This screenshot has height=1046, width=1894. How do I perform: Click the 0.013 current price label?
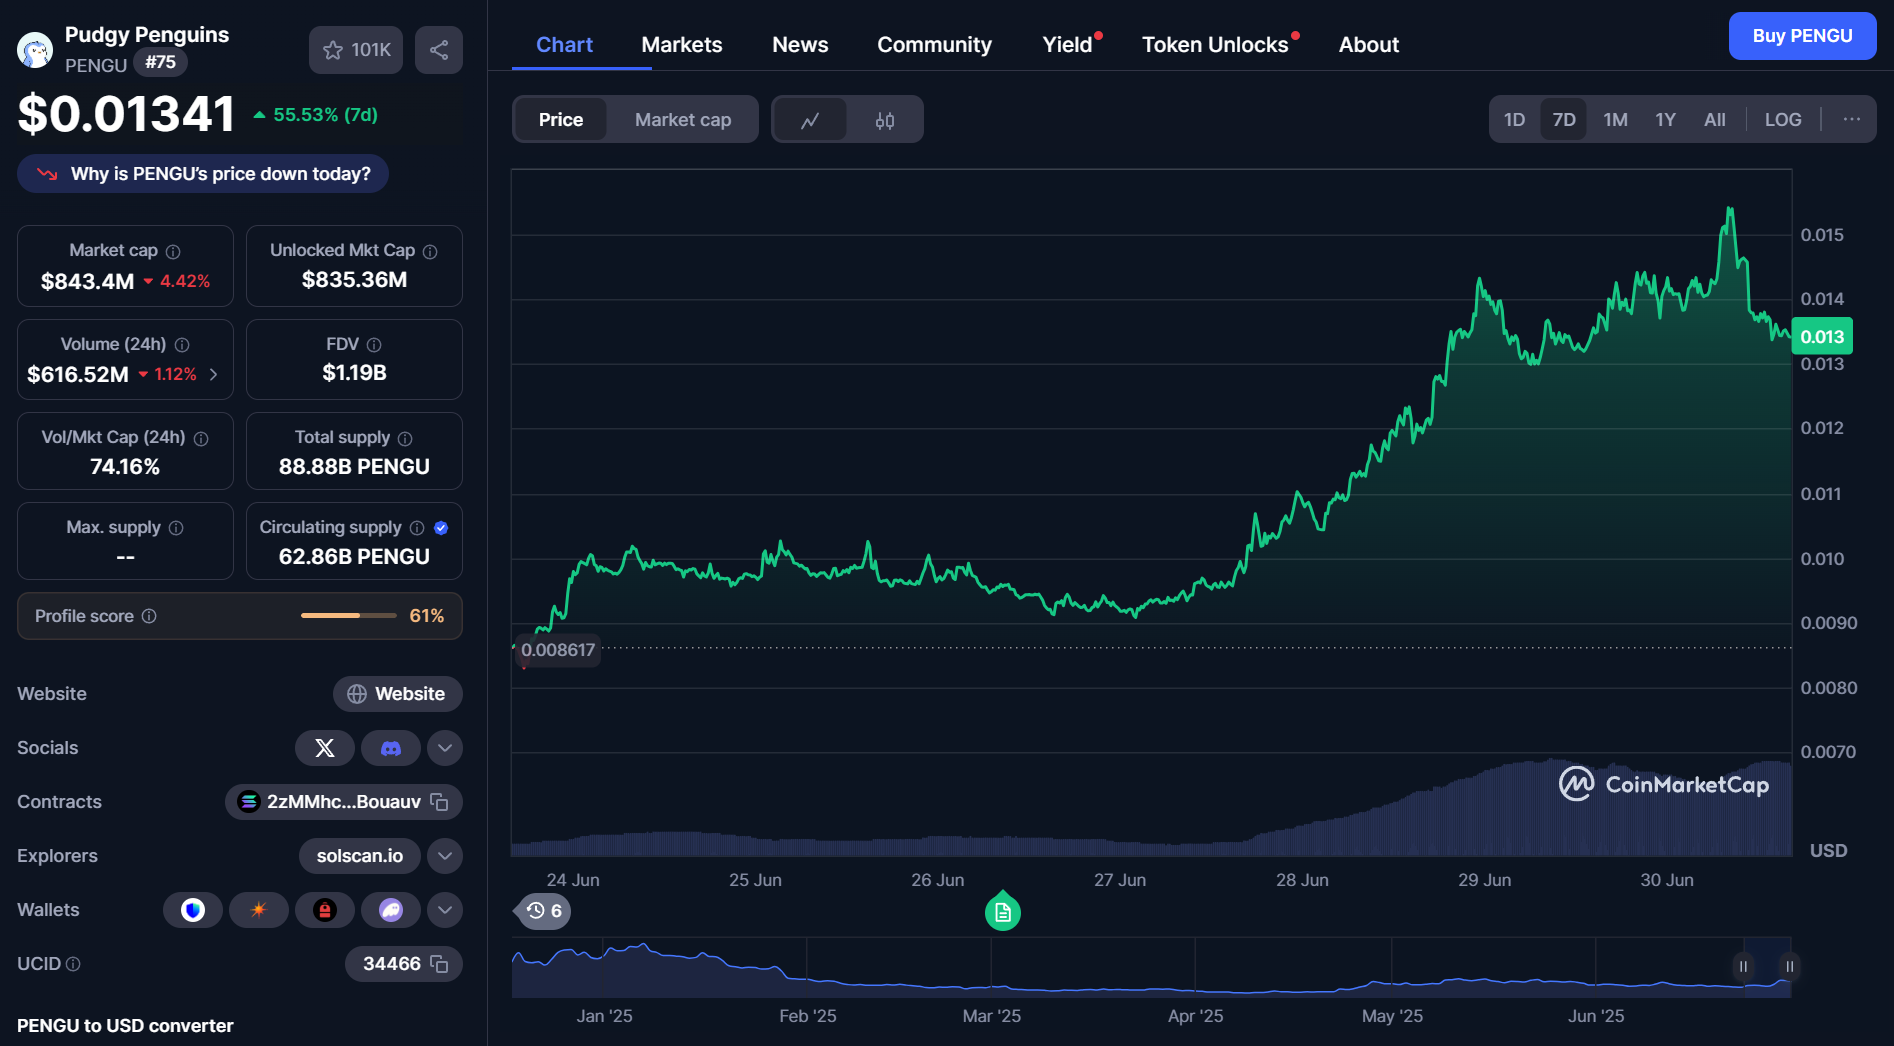(1822, 337)
